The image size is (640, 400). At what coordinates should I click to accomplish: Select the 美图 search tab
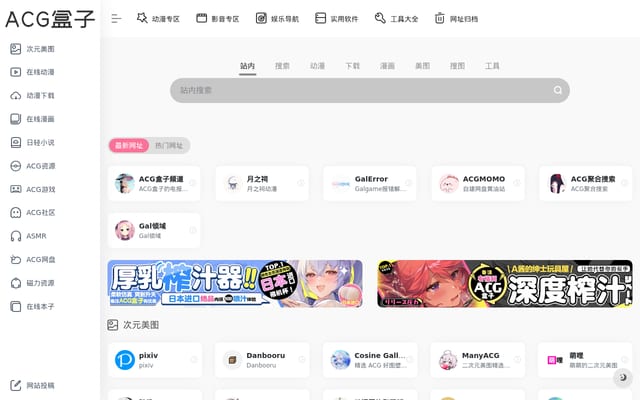(422, 66)
